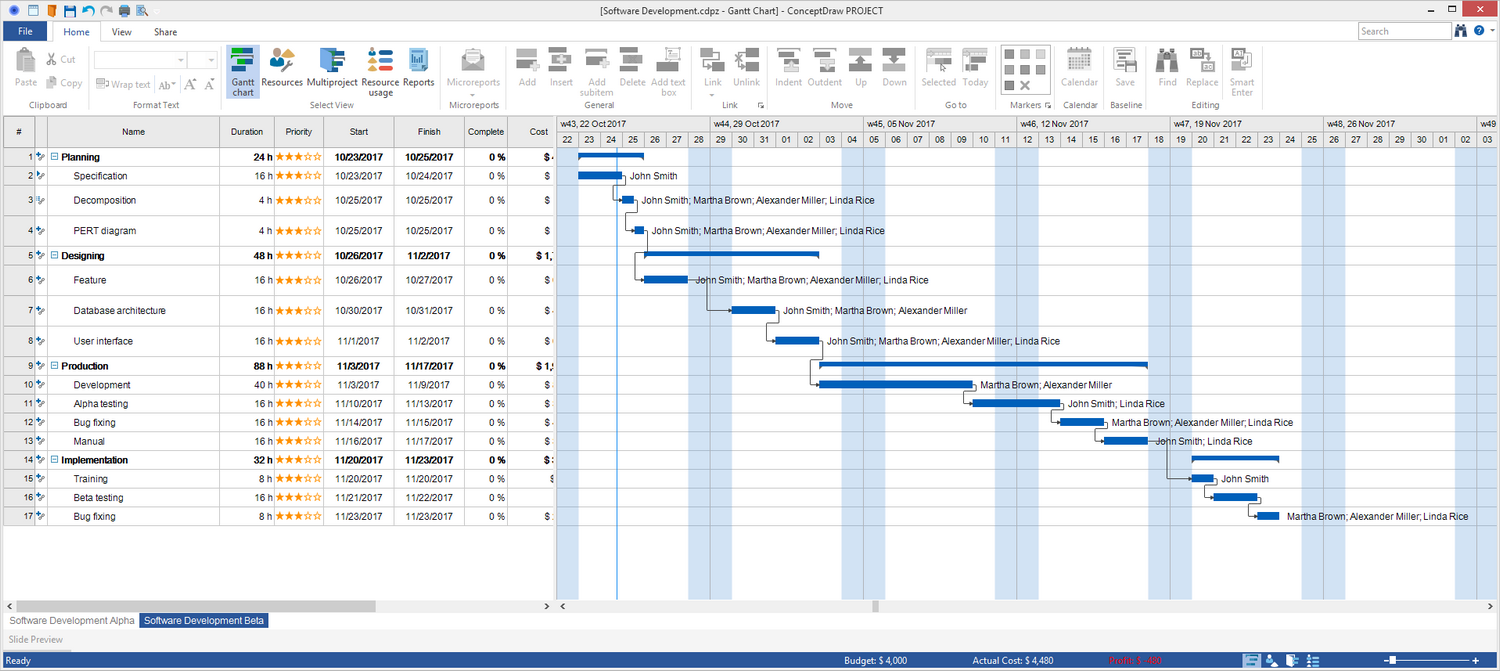Select the Share ribbon tab

pos(165,32)
